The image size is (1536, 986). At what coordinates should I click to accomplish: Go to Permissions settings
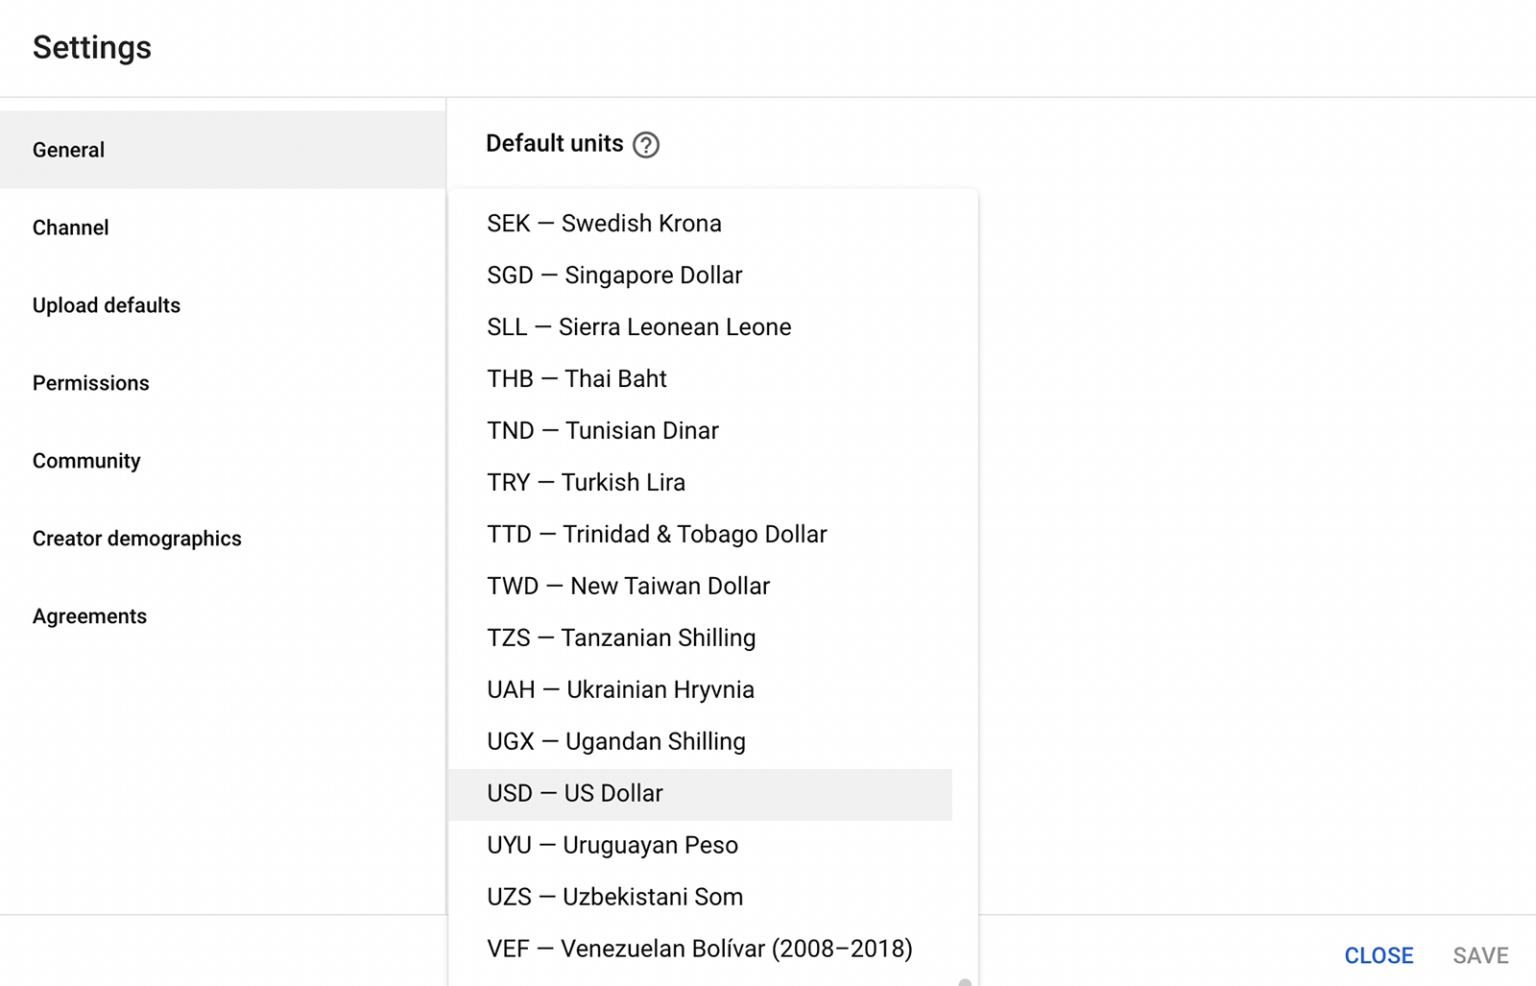[x=91, y=384]
